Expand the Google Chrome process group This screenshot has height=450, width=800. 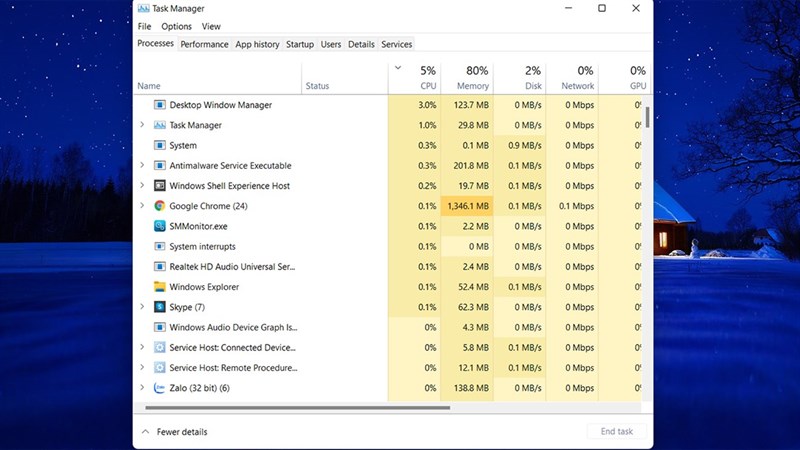[142, 206]
